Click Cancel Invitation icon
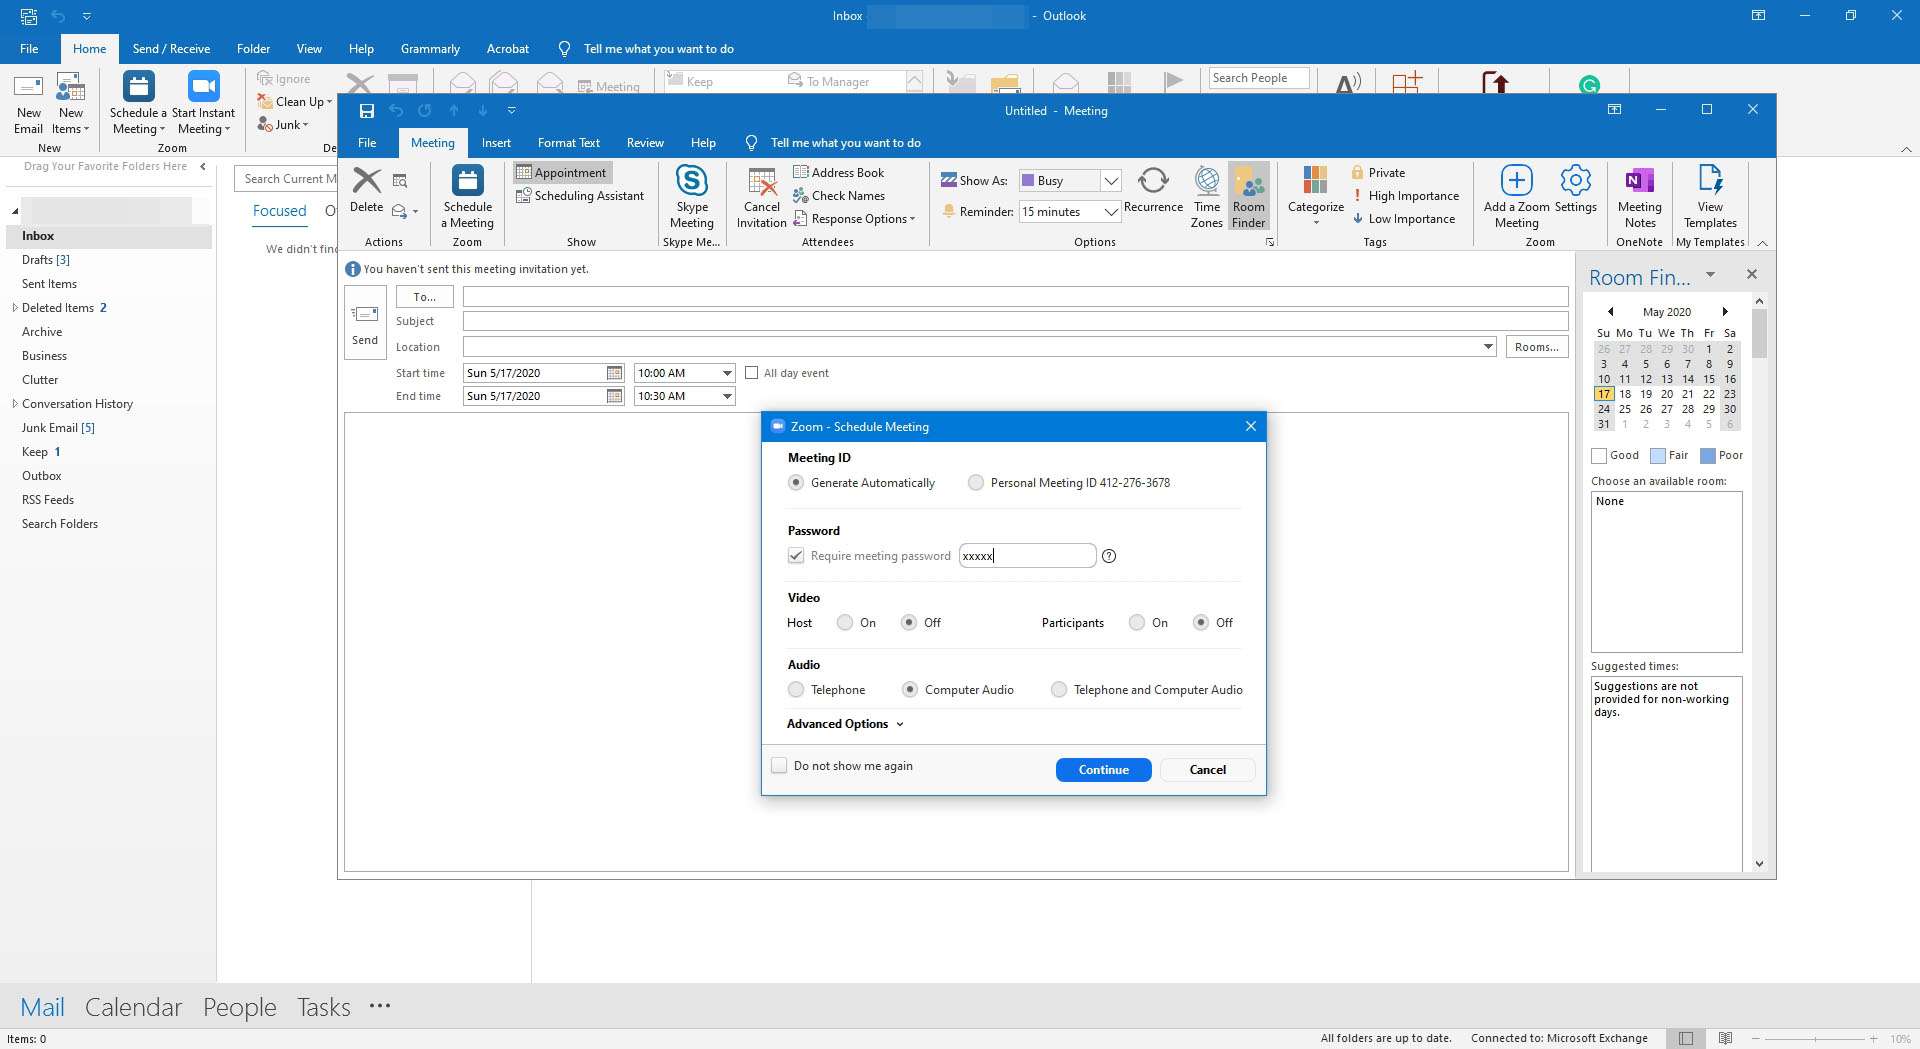This screenshot has width=1920, height=1049. tap(761, 197)
